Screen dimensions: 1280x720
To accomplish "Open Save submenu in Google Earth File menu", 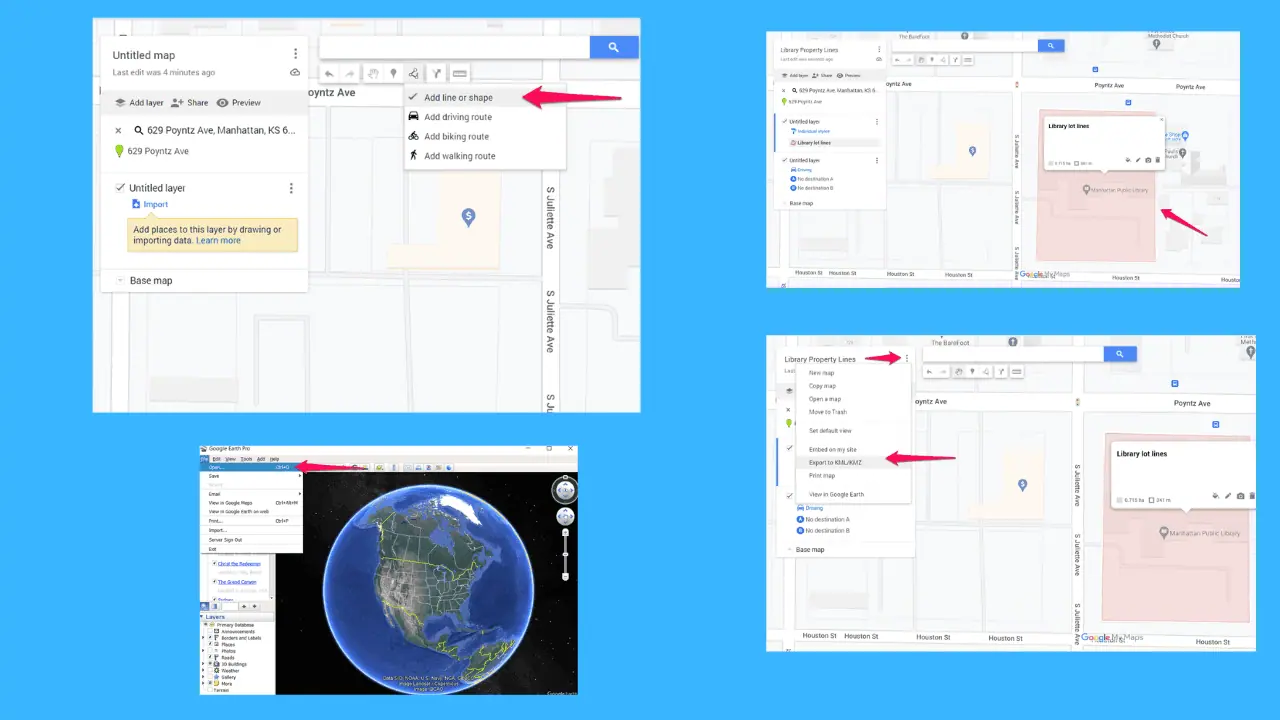I will [251, 476].
